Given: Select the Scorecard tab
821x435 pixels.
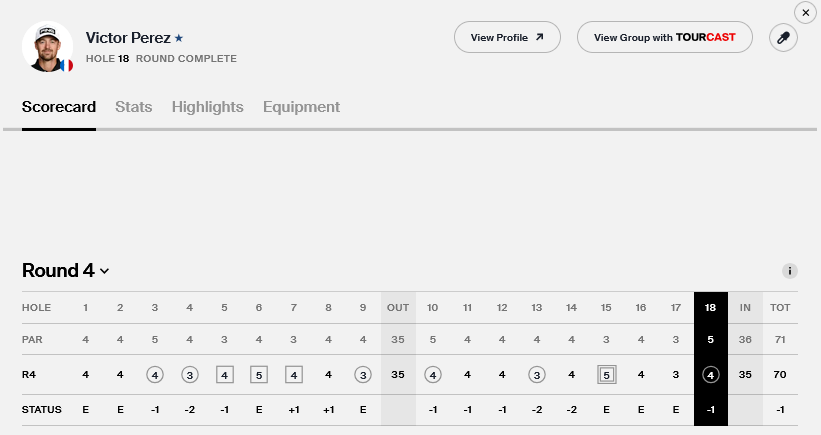Looking at the screenshot, I should point(59,107).
